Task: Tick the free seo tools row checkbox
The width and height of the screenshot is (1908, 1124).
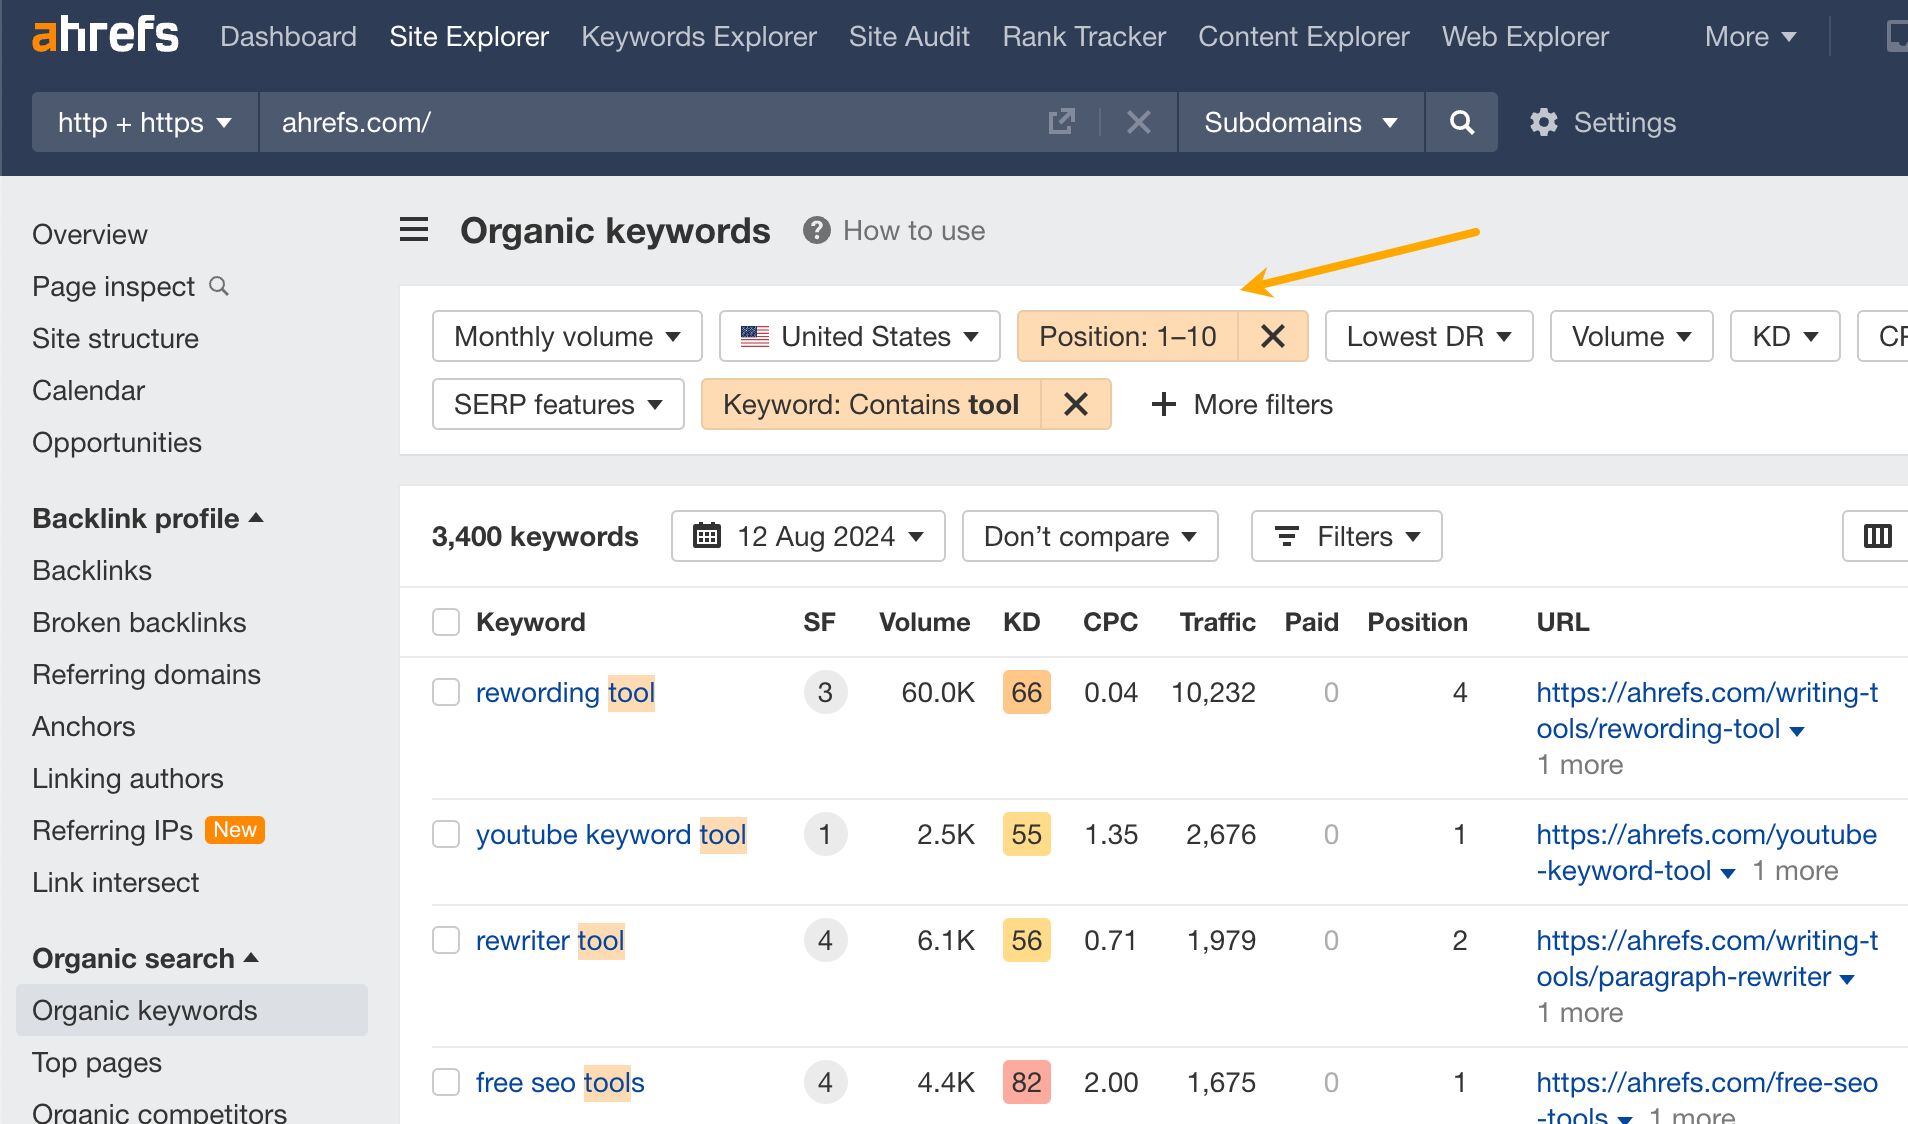Action: tap(446, 1082)
